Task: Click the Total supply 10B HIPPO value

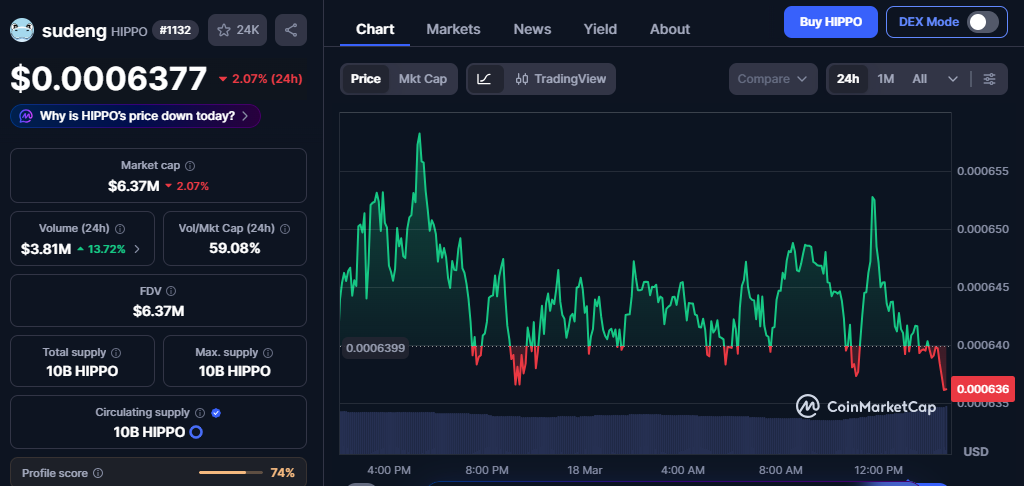Action: point(82,372)
